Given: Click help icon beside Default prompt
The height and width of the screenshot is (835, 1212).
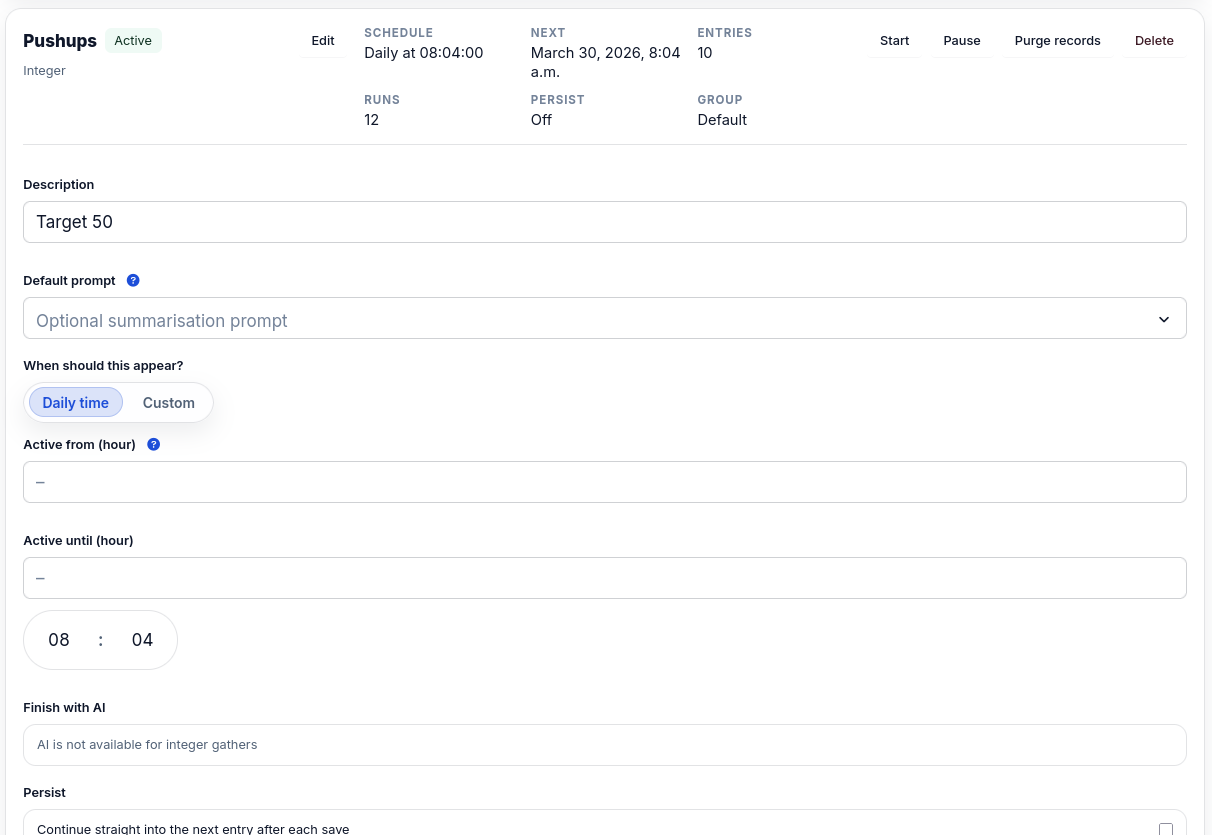Looking at the screenshot, I should tap(133, 280).
